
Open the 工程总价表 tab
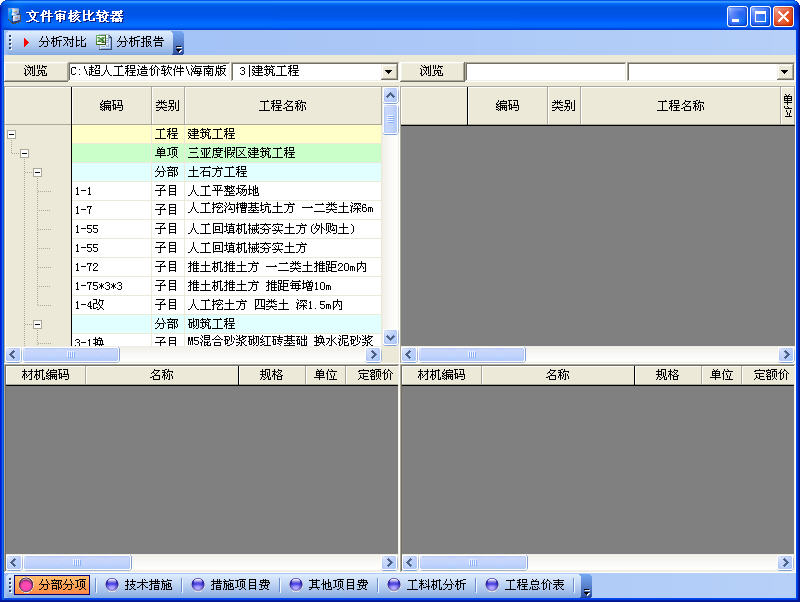524,584
